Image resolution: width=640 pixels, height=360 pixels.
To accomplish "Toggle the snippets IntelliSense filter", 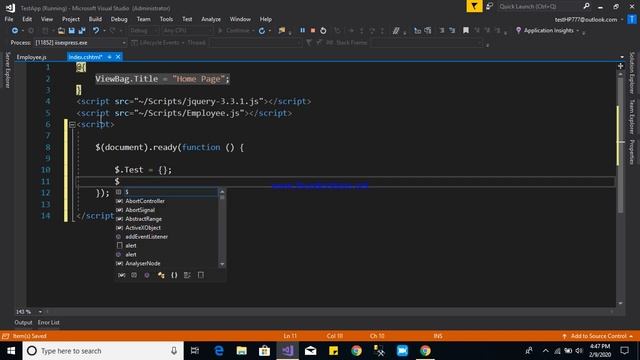I will pos(200,275).
